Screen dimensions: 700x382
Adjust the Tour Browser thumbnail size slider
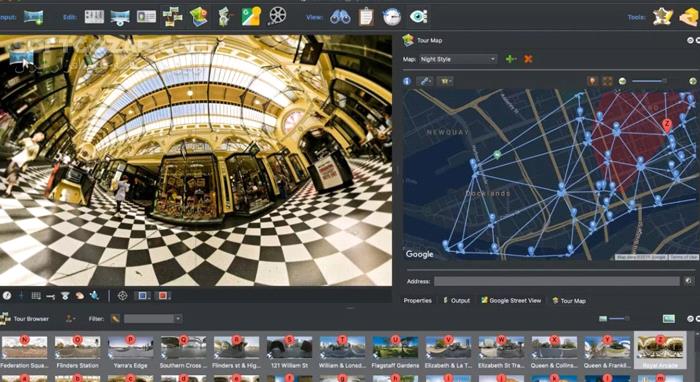tap(619, 318)
